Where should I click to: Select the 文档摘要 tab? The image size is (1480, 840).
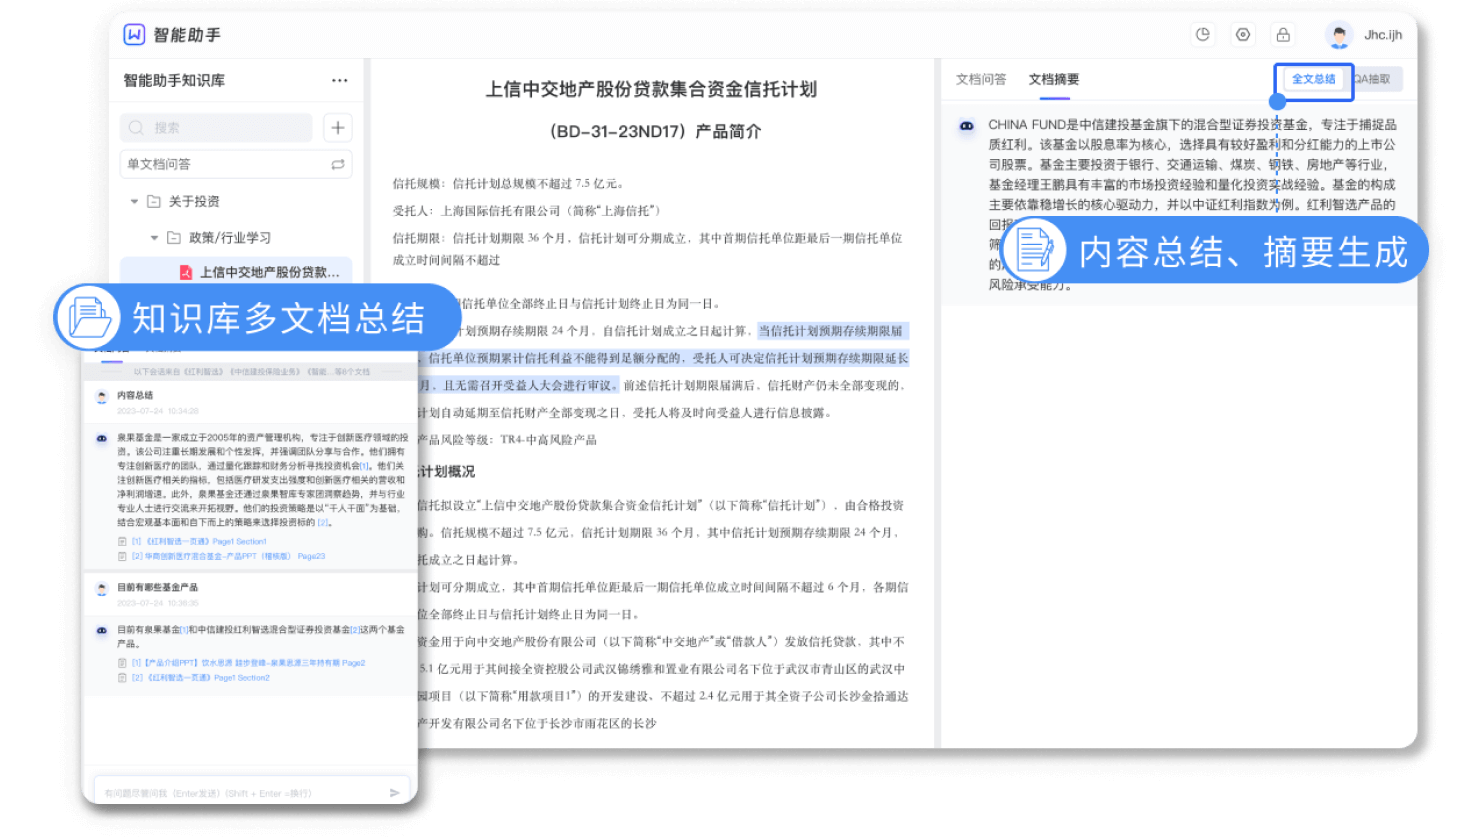[1055, 78]
